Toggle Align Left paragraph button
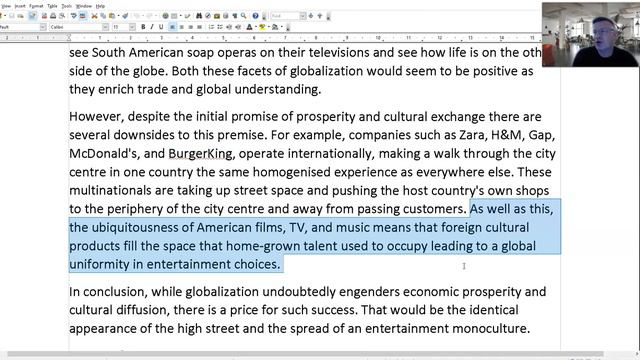The image size is (640, 360). (x=172, y=27)
